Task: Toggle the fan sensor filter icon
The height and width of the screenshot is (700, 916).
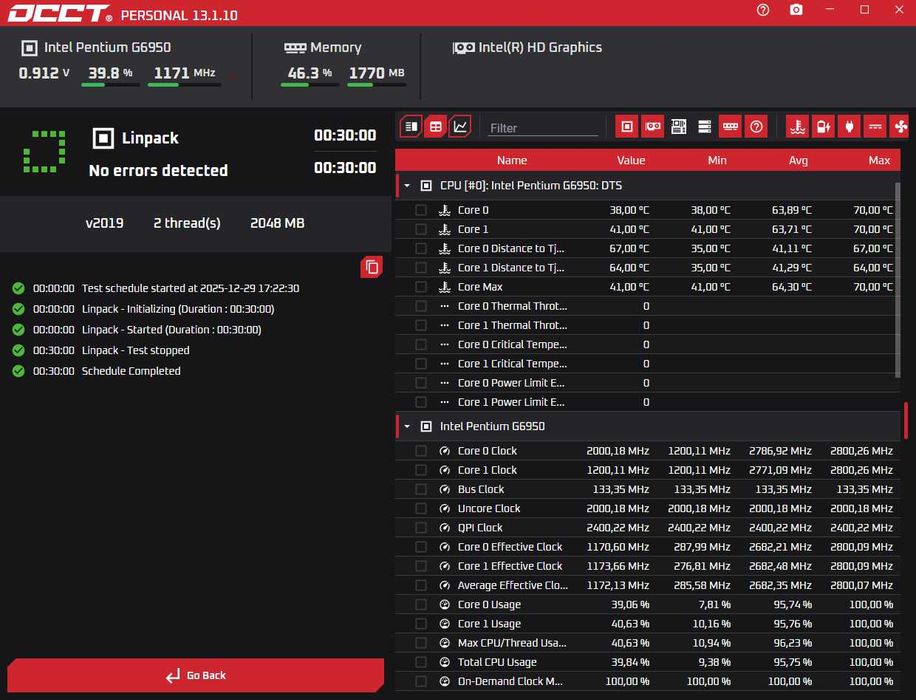Action: pos(900,126)
